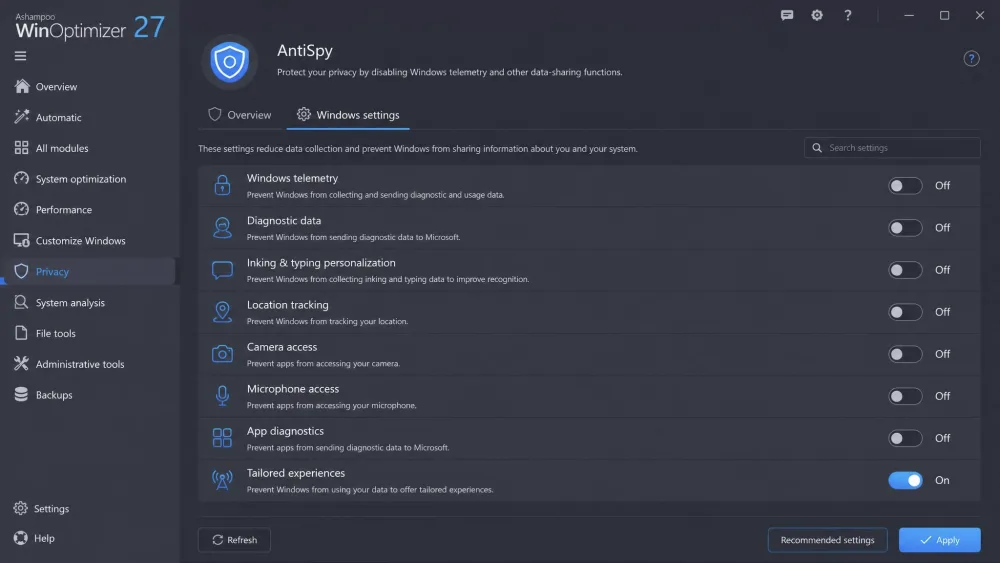The image size is (1000, 563).
Task: Click the File tools document icon
Action: click(22, 333)
